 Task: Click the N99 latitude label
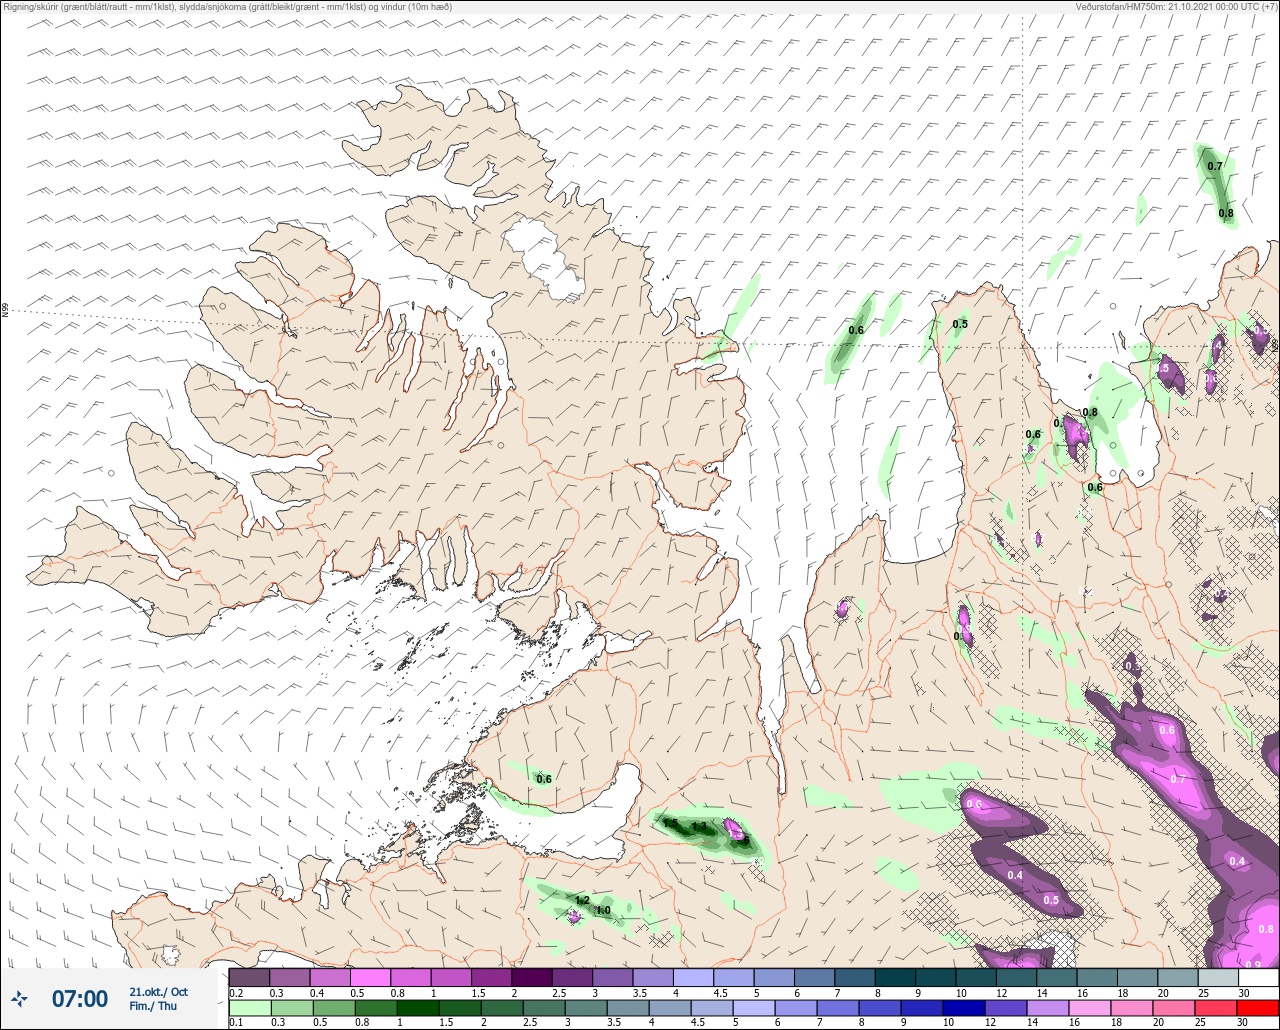5,311
